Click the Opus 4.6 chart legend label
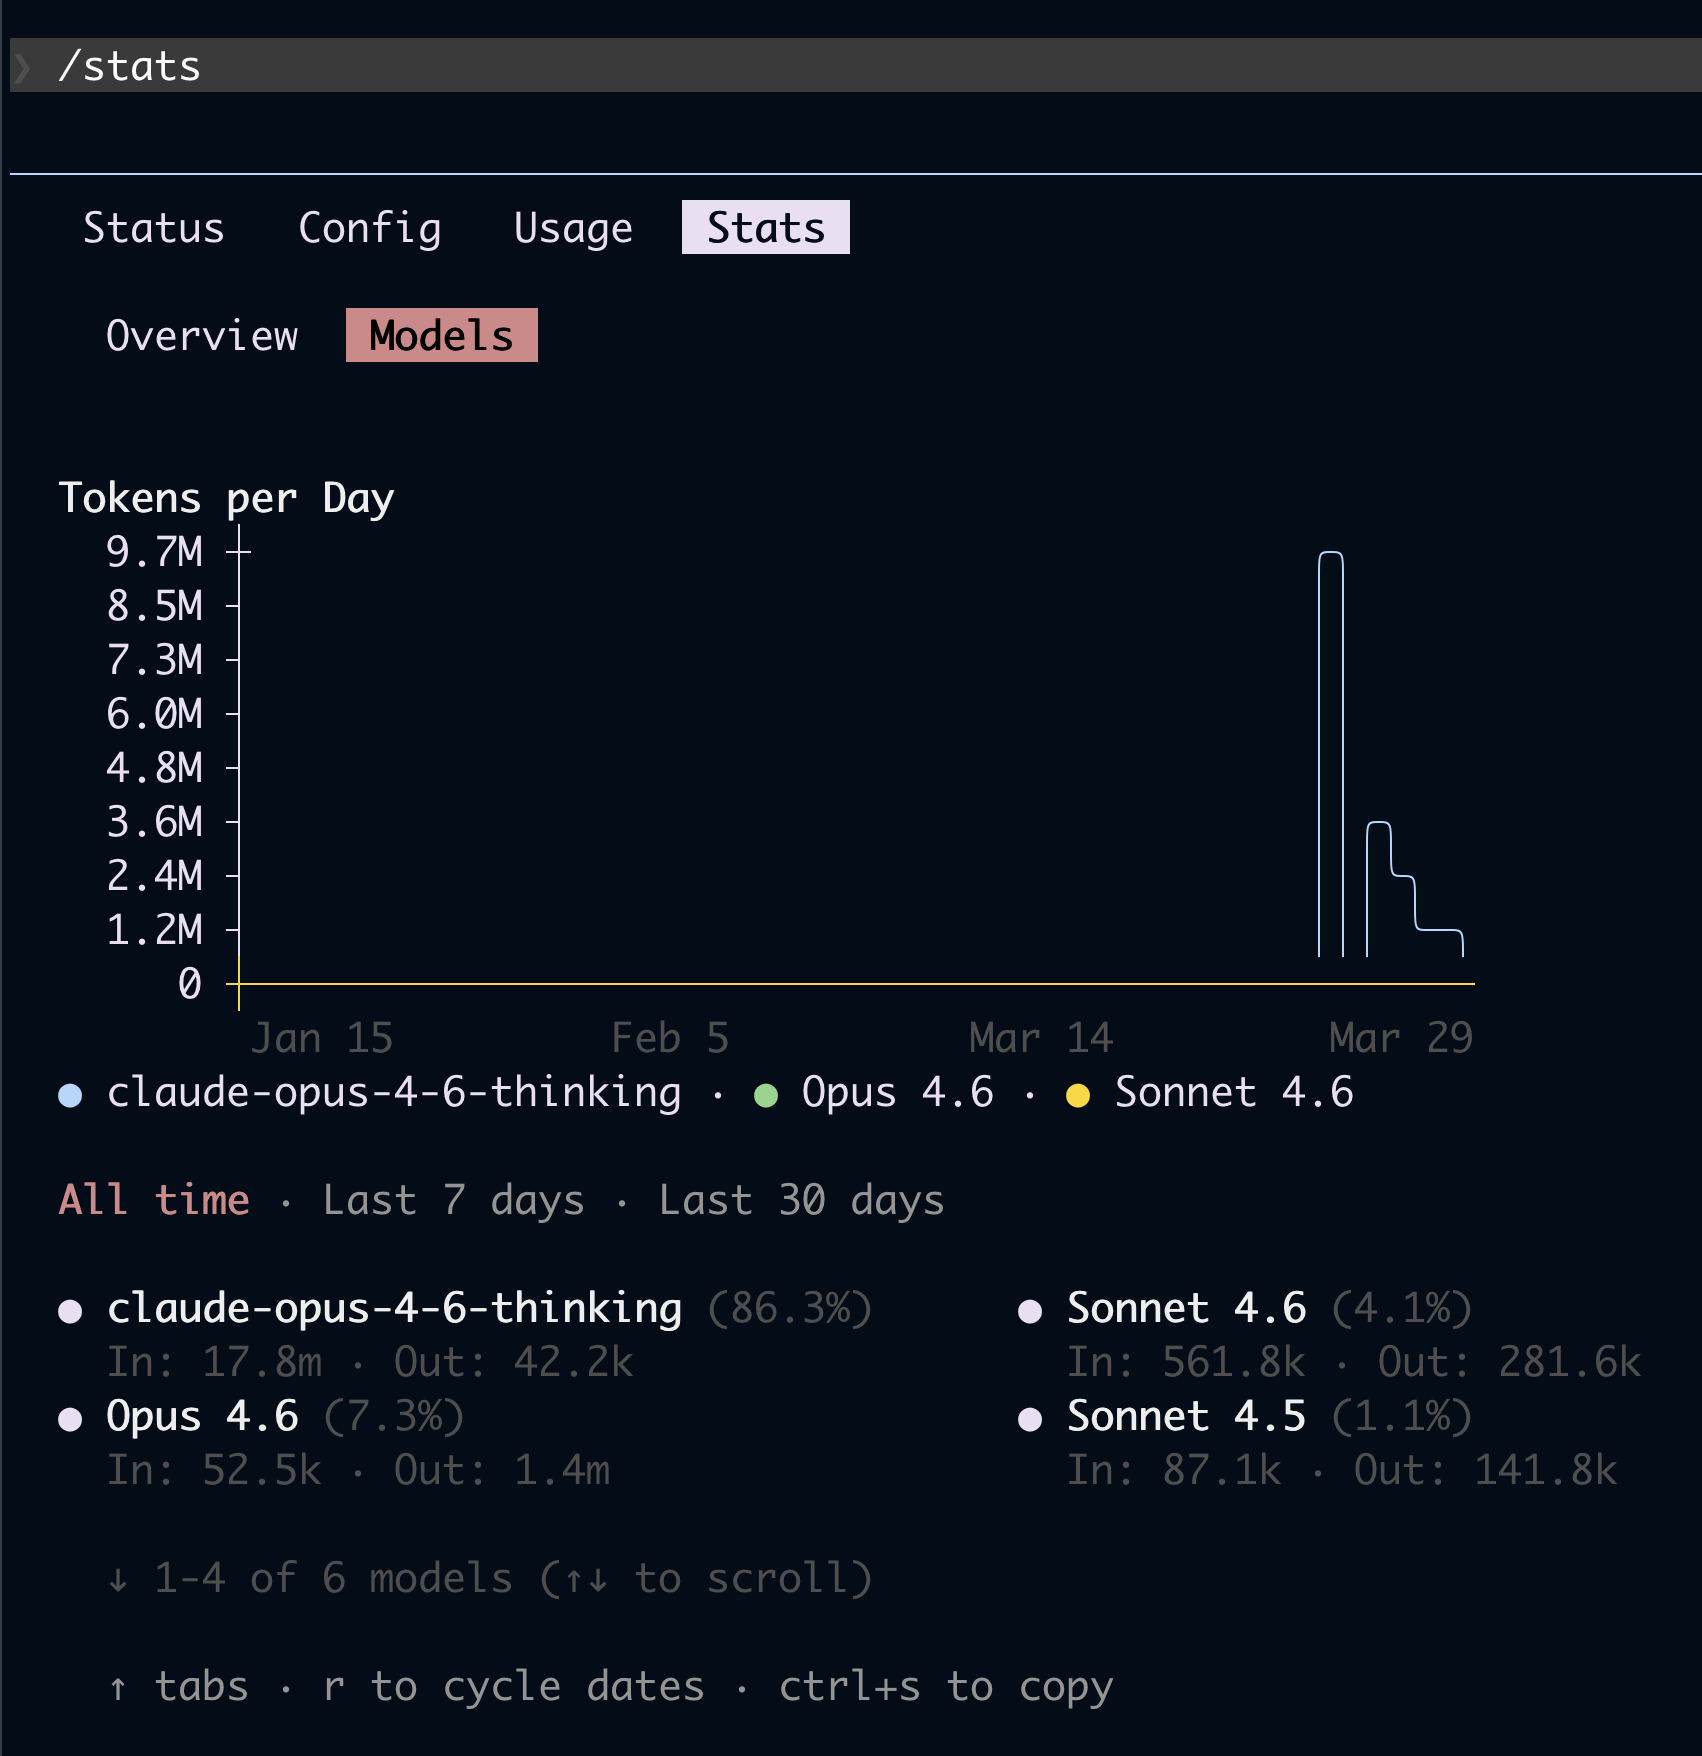Viewport: 1702px width, 1756px height. point(898,1092)
